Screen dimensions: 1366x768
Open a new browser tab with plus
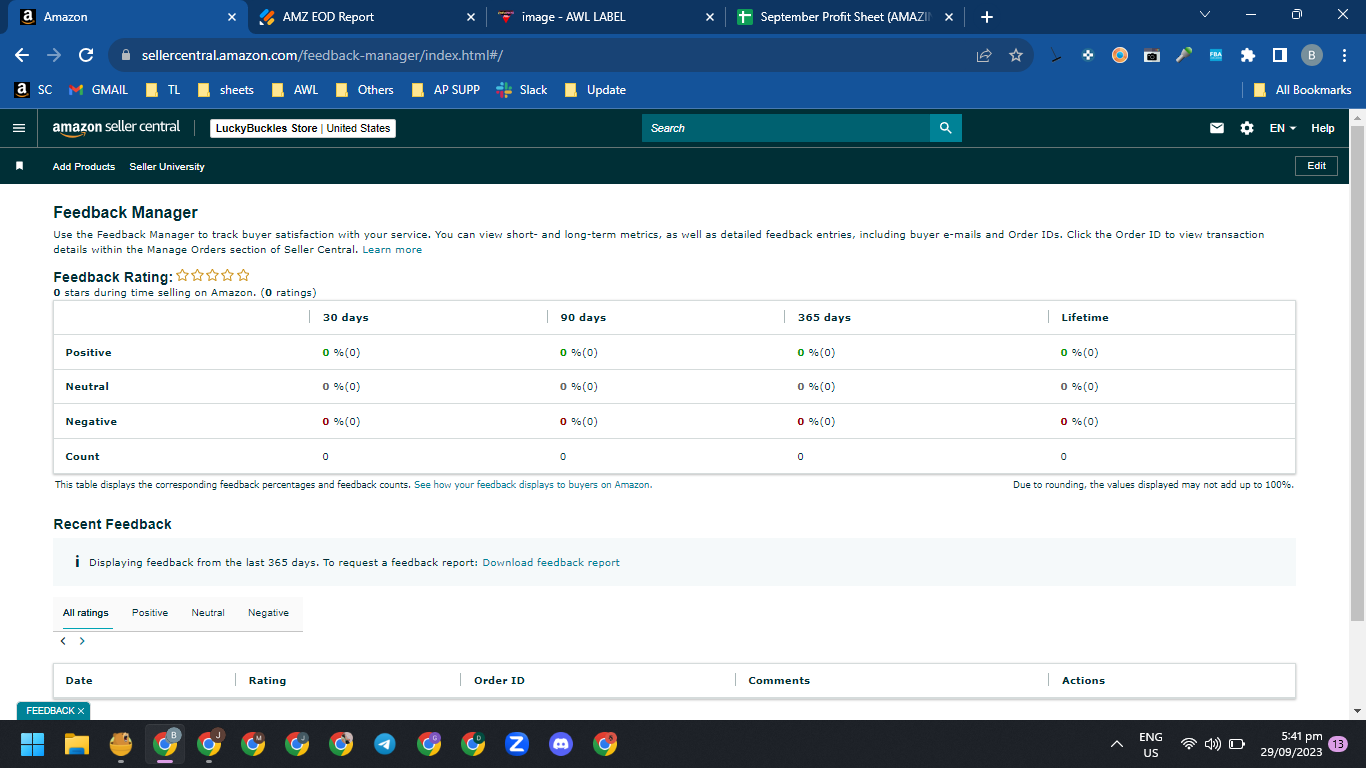pos(987,17)
